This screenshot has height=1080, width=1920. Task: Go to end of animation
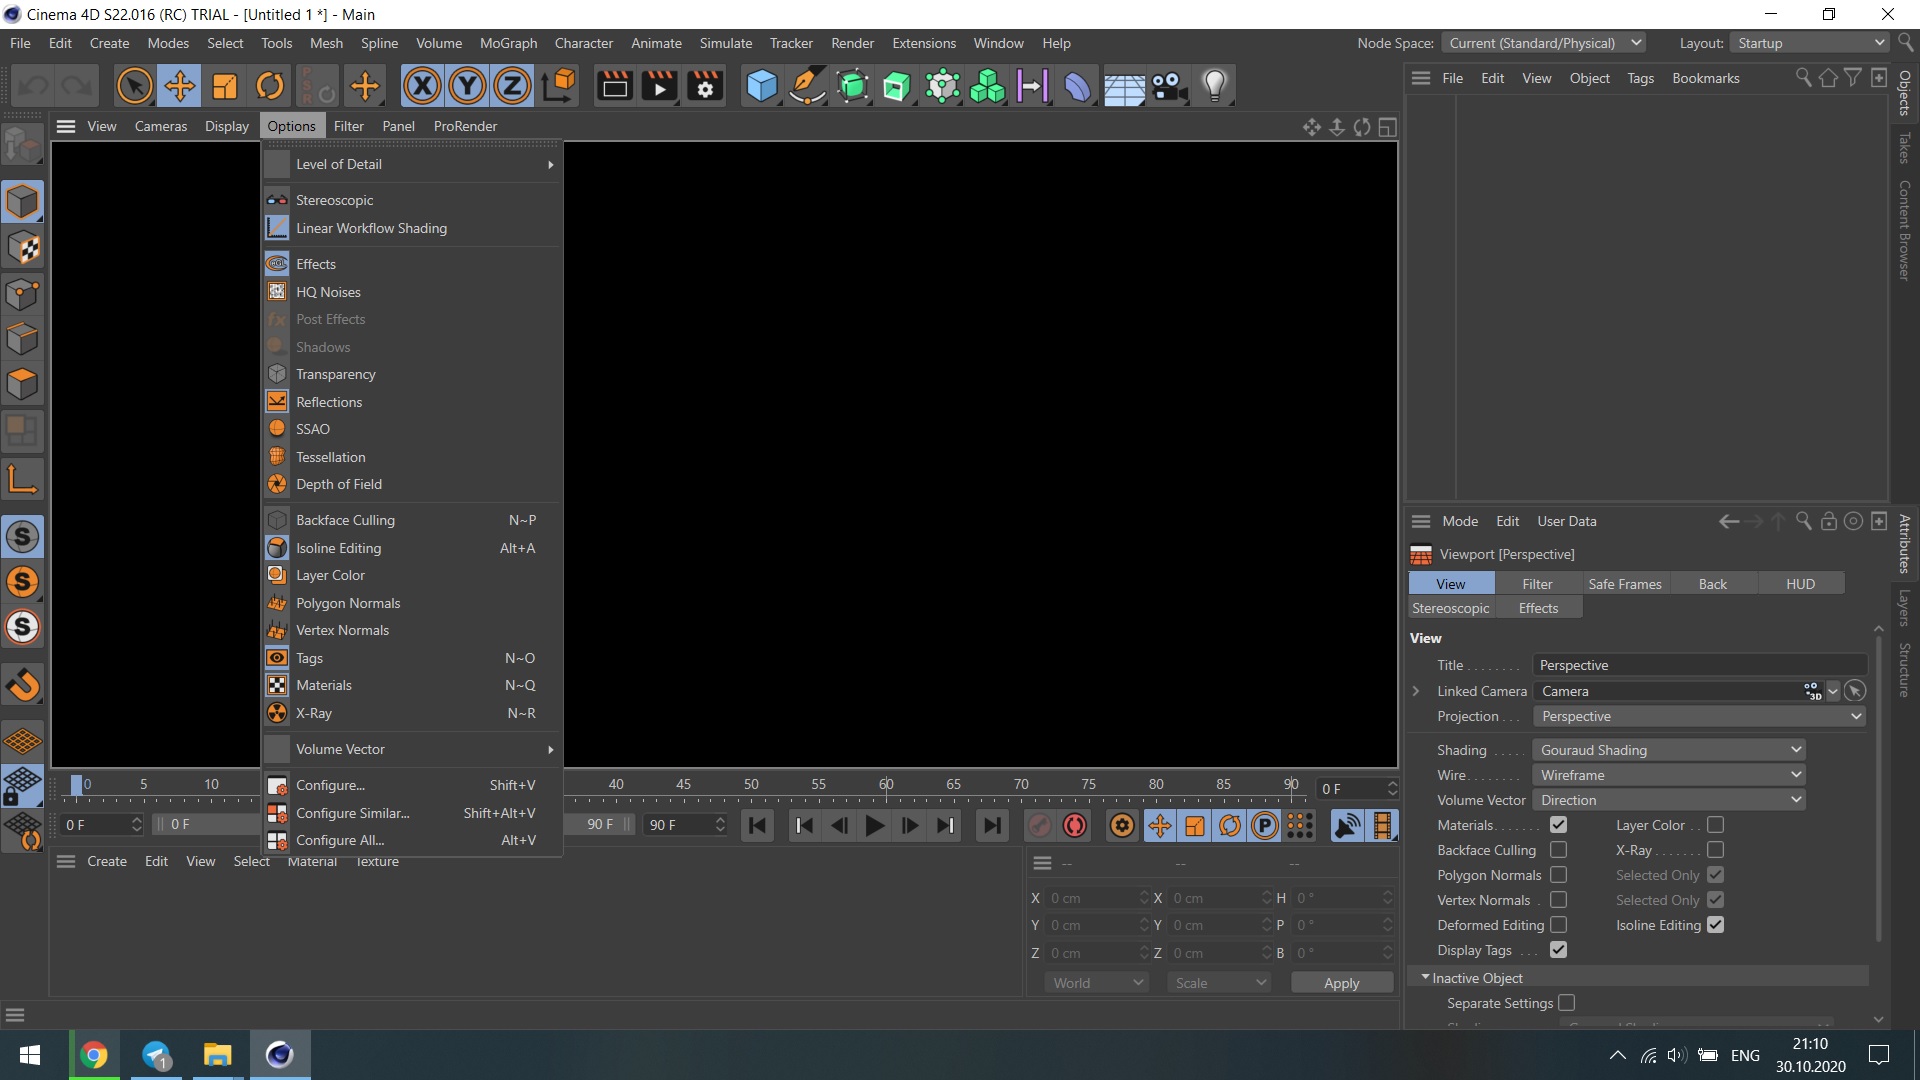991,825
